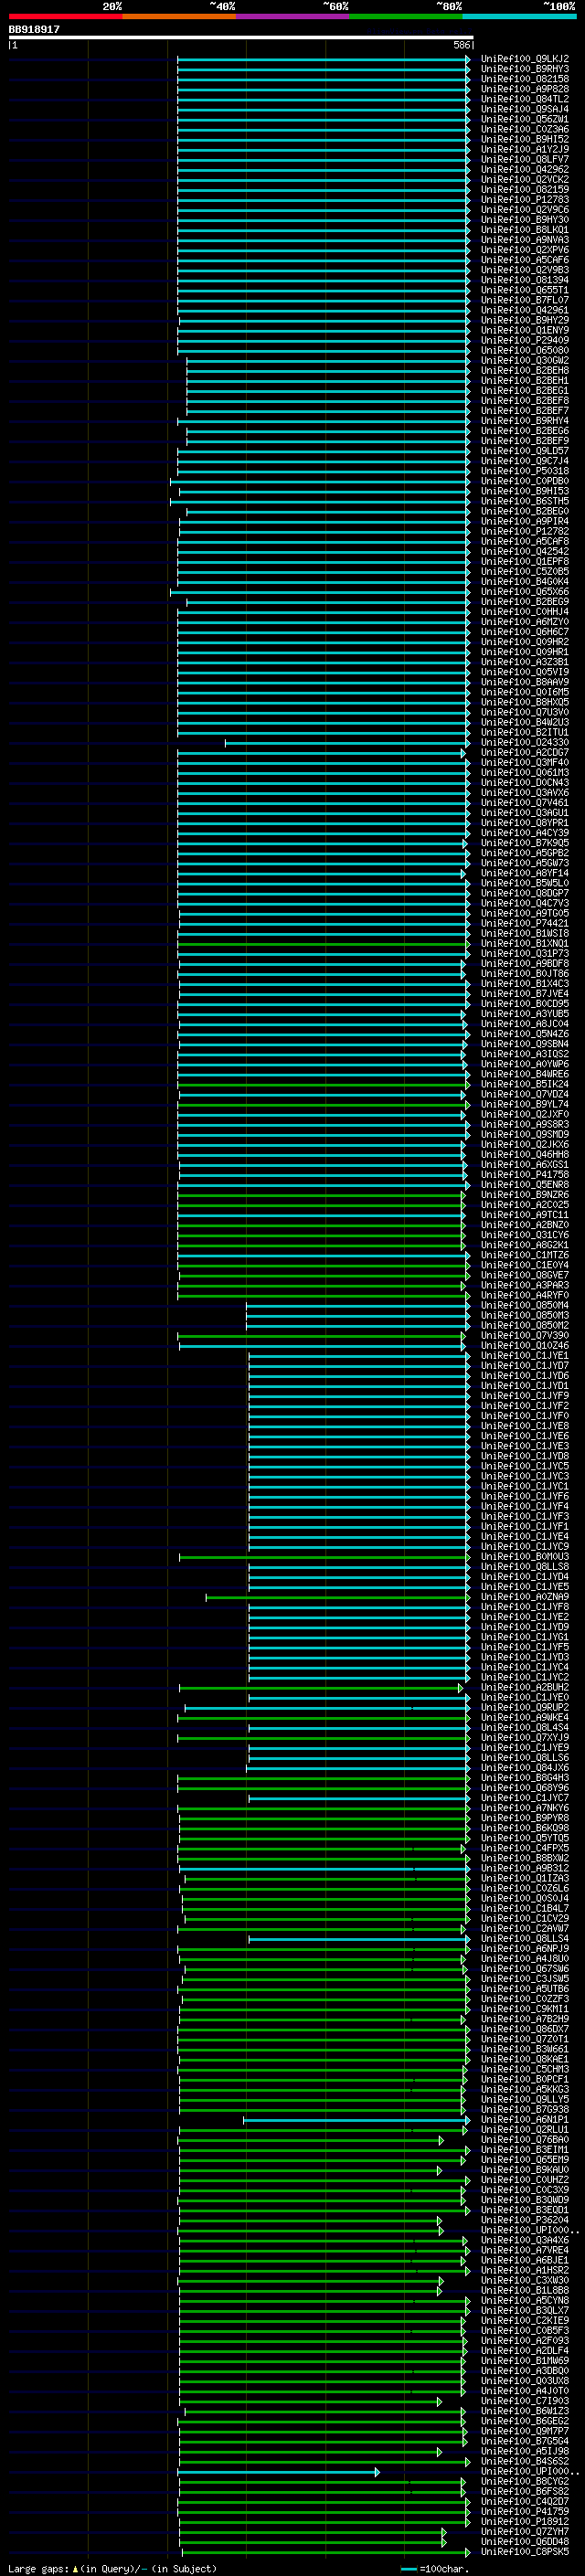The height and width of the screenshot is (2576, 585).
Task: Click UniRef100_Q8LFV7 label
Action: pyautogui.click(x=524, y=159)
